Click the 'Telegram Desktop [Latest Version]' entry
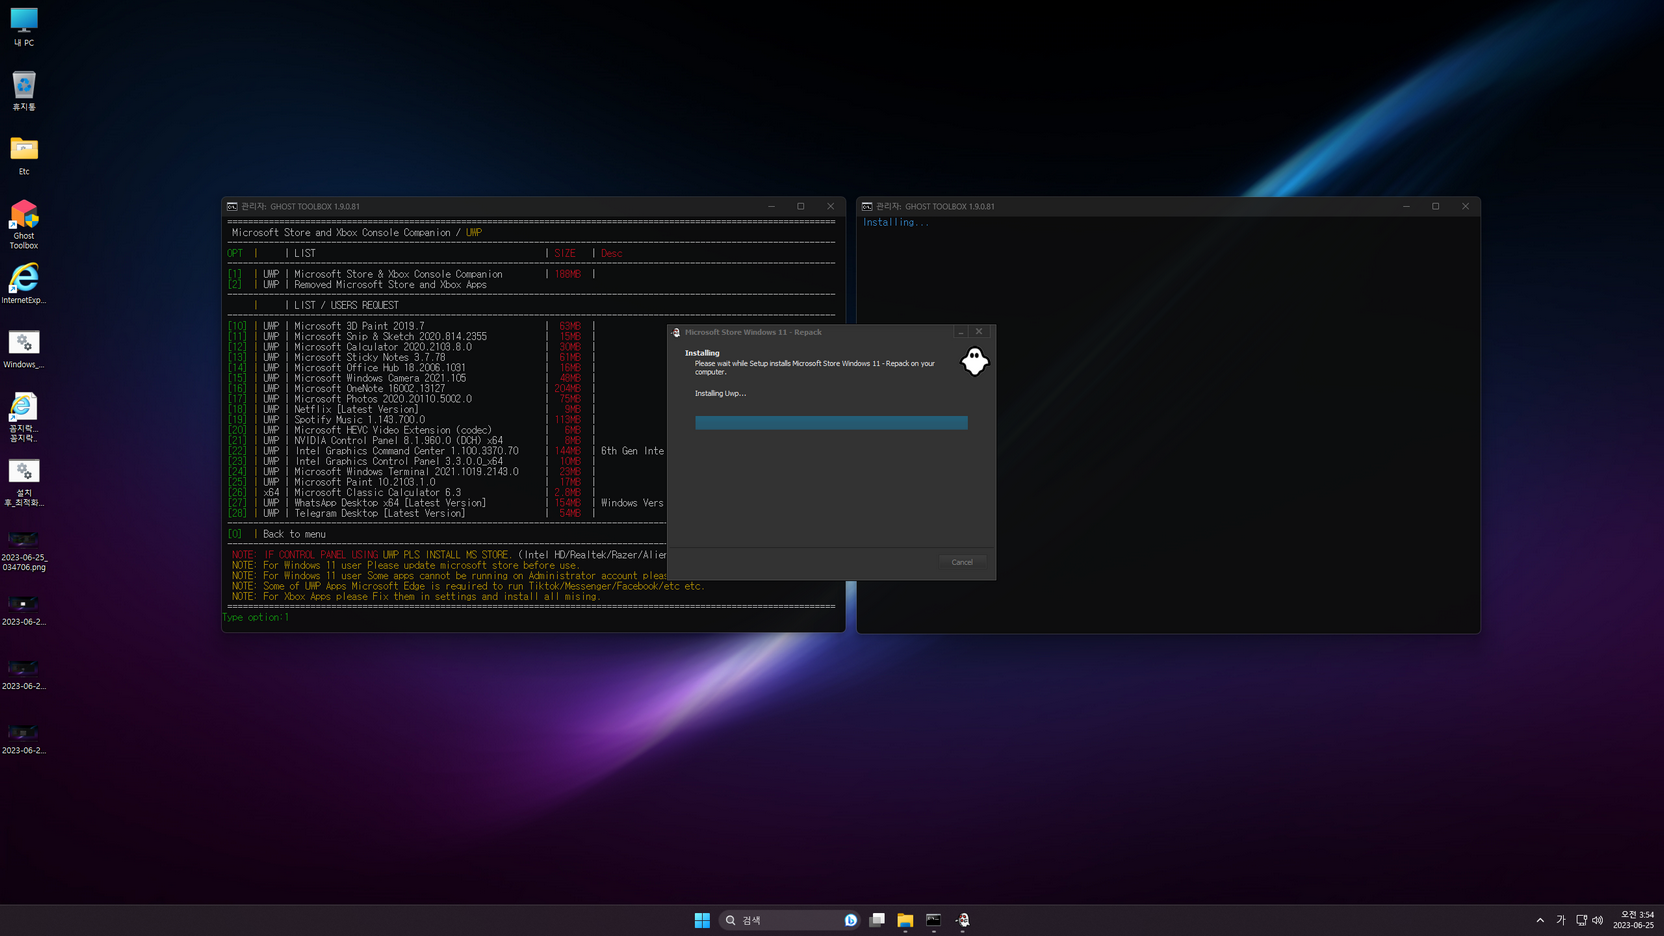This screenshot has width=1664, height=936. 379,513
